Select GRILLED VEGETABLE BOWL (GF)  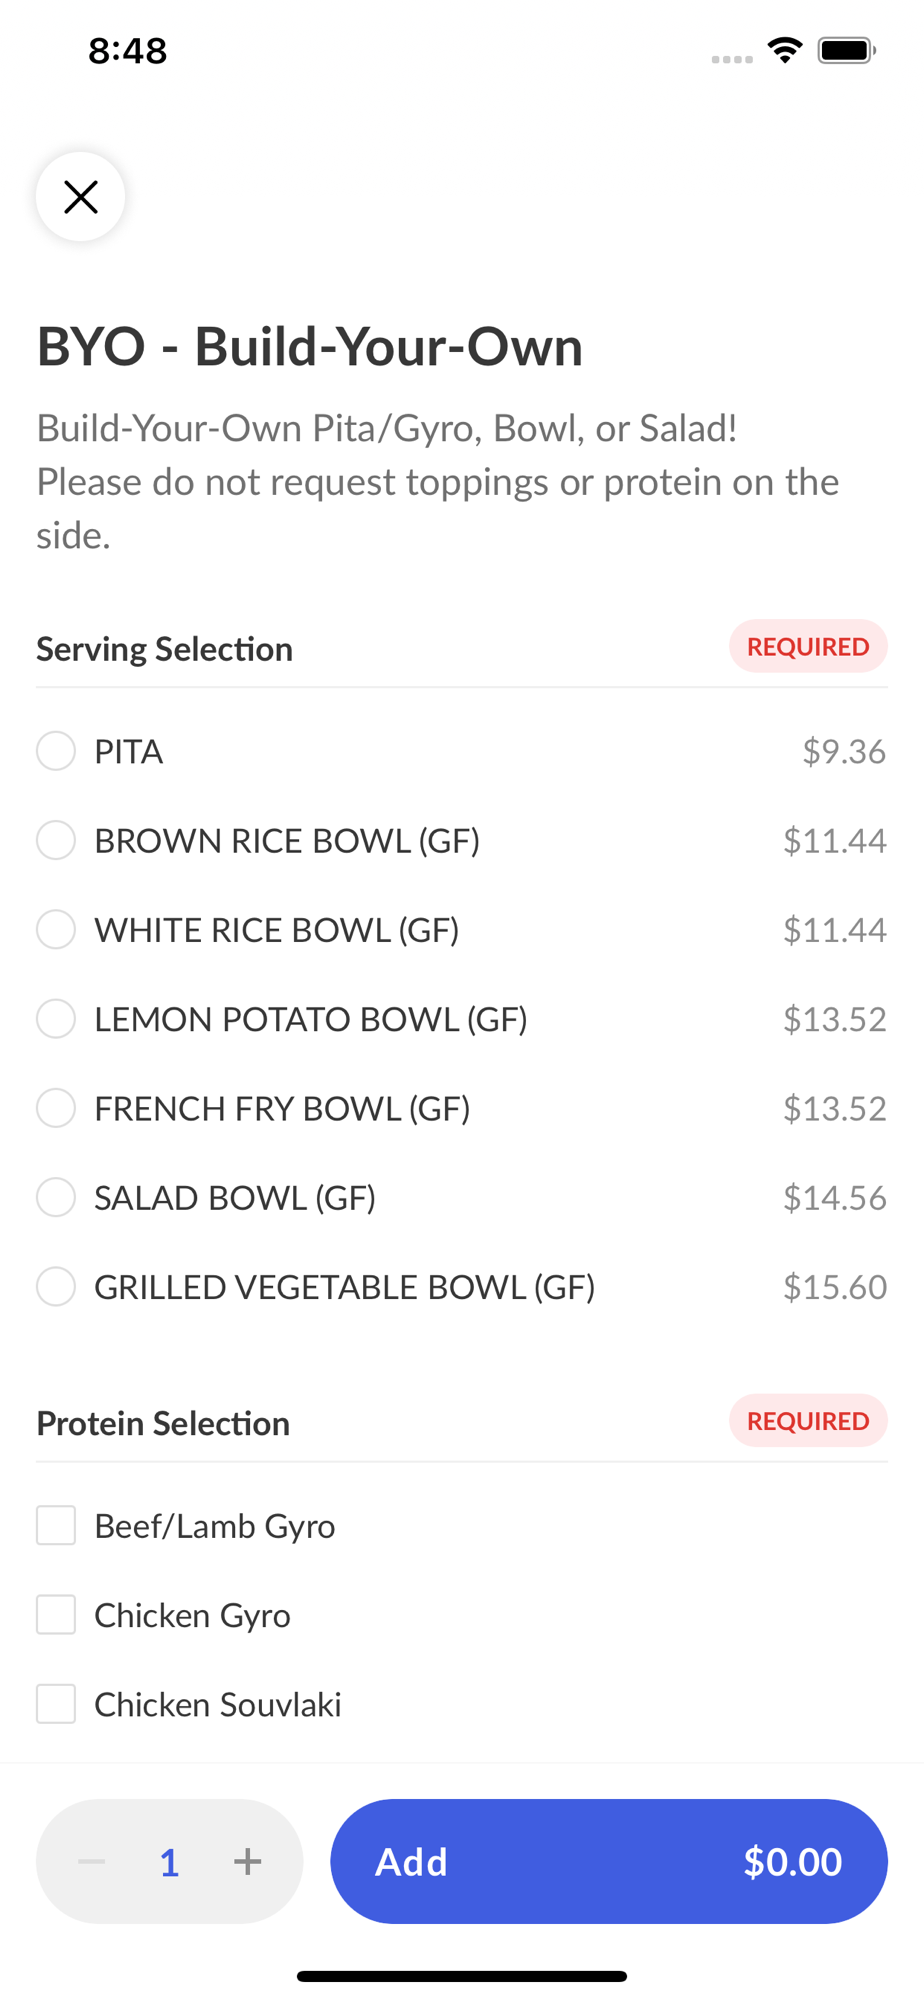pyautogui.click(x=56, y=1287)
